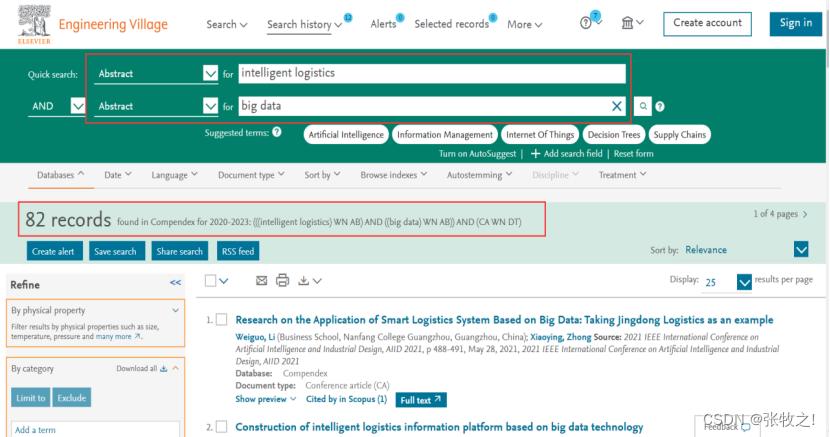
Task: Click Limit to button
Action: point(31,398)
